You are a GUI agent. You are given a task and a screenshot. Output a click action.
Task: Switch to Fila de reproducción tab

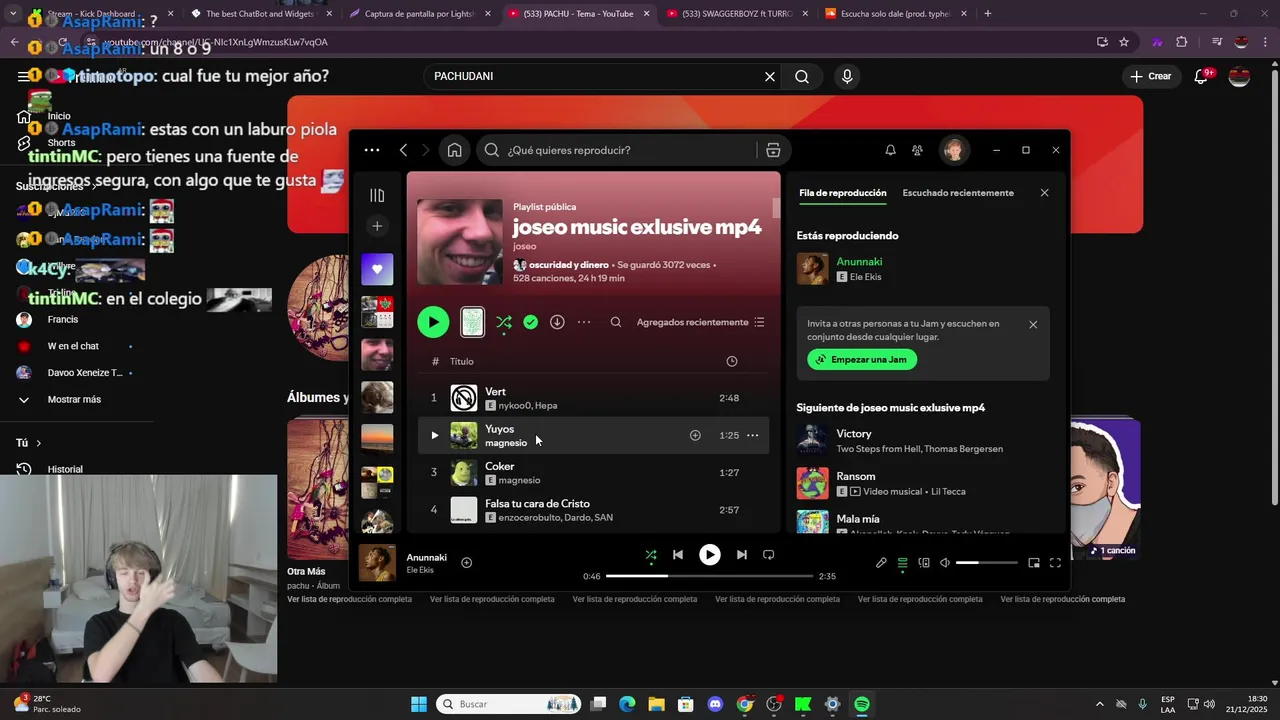point(843,193)
